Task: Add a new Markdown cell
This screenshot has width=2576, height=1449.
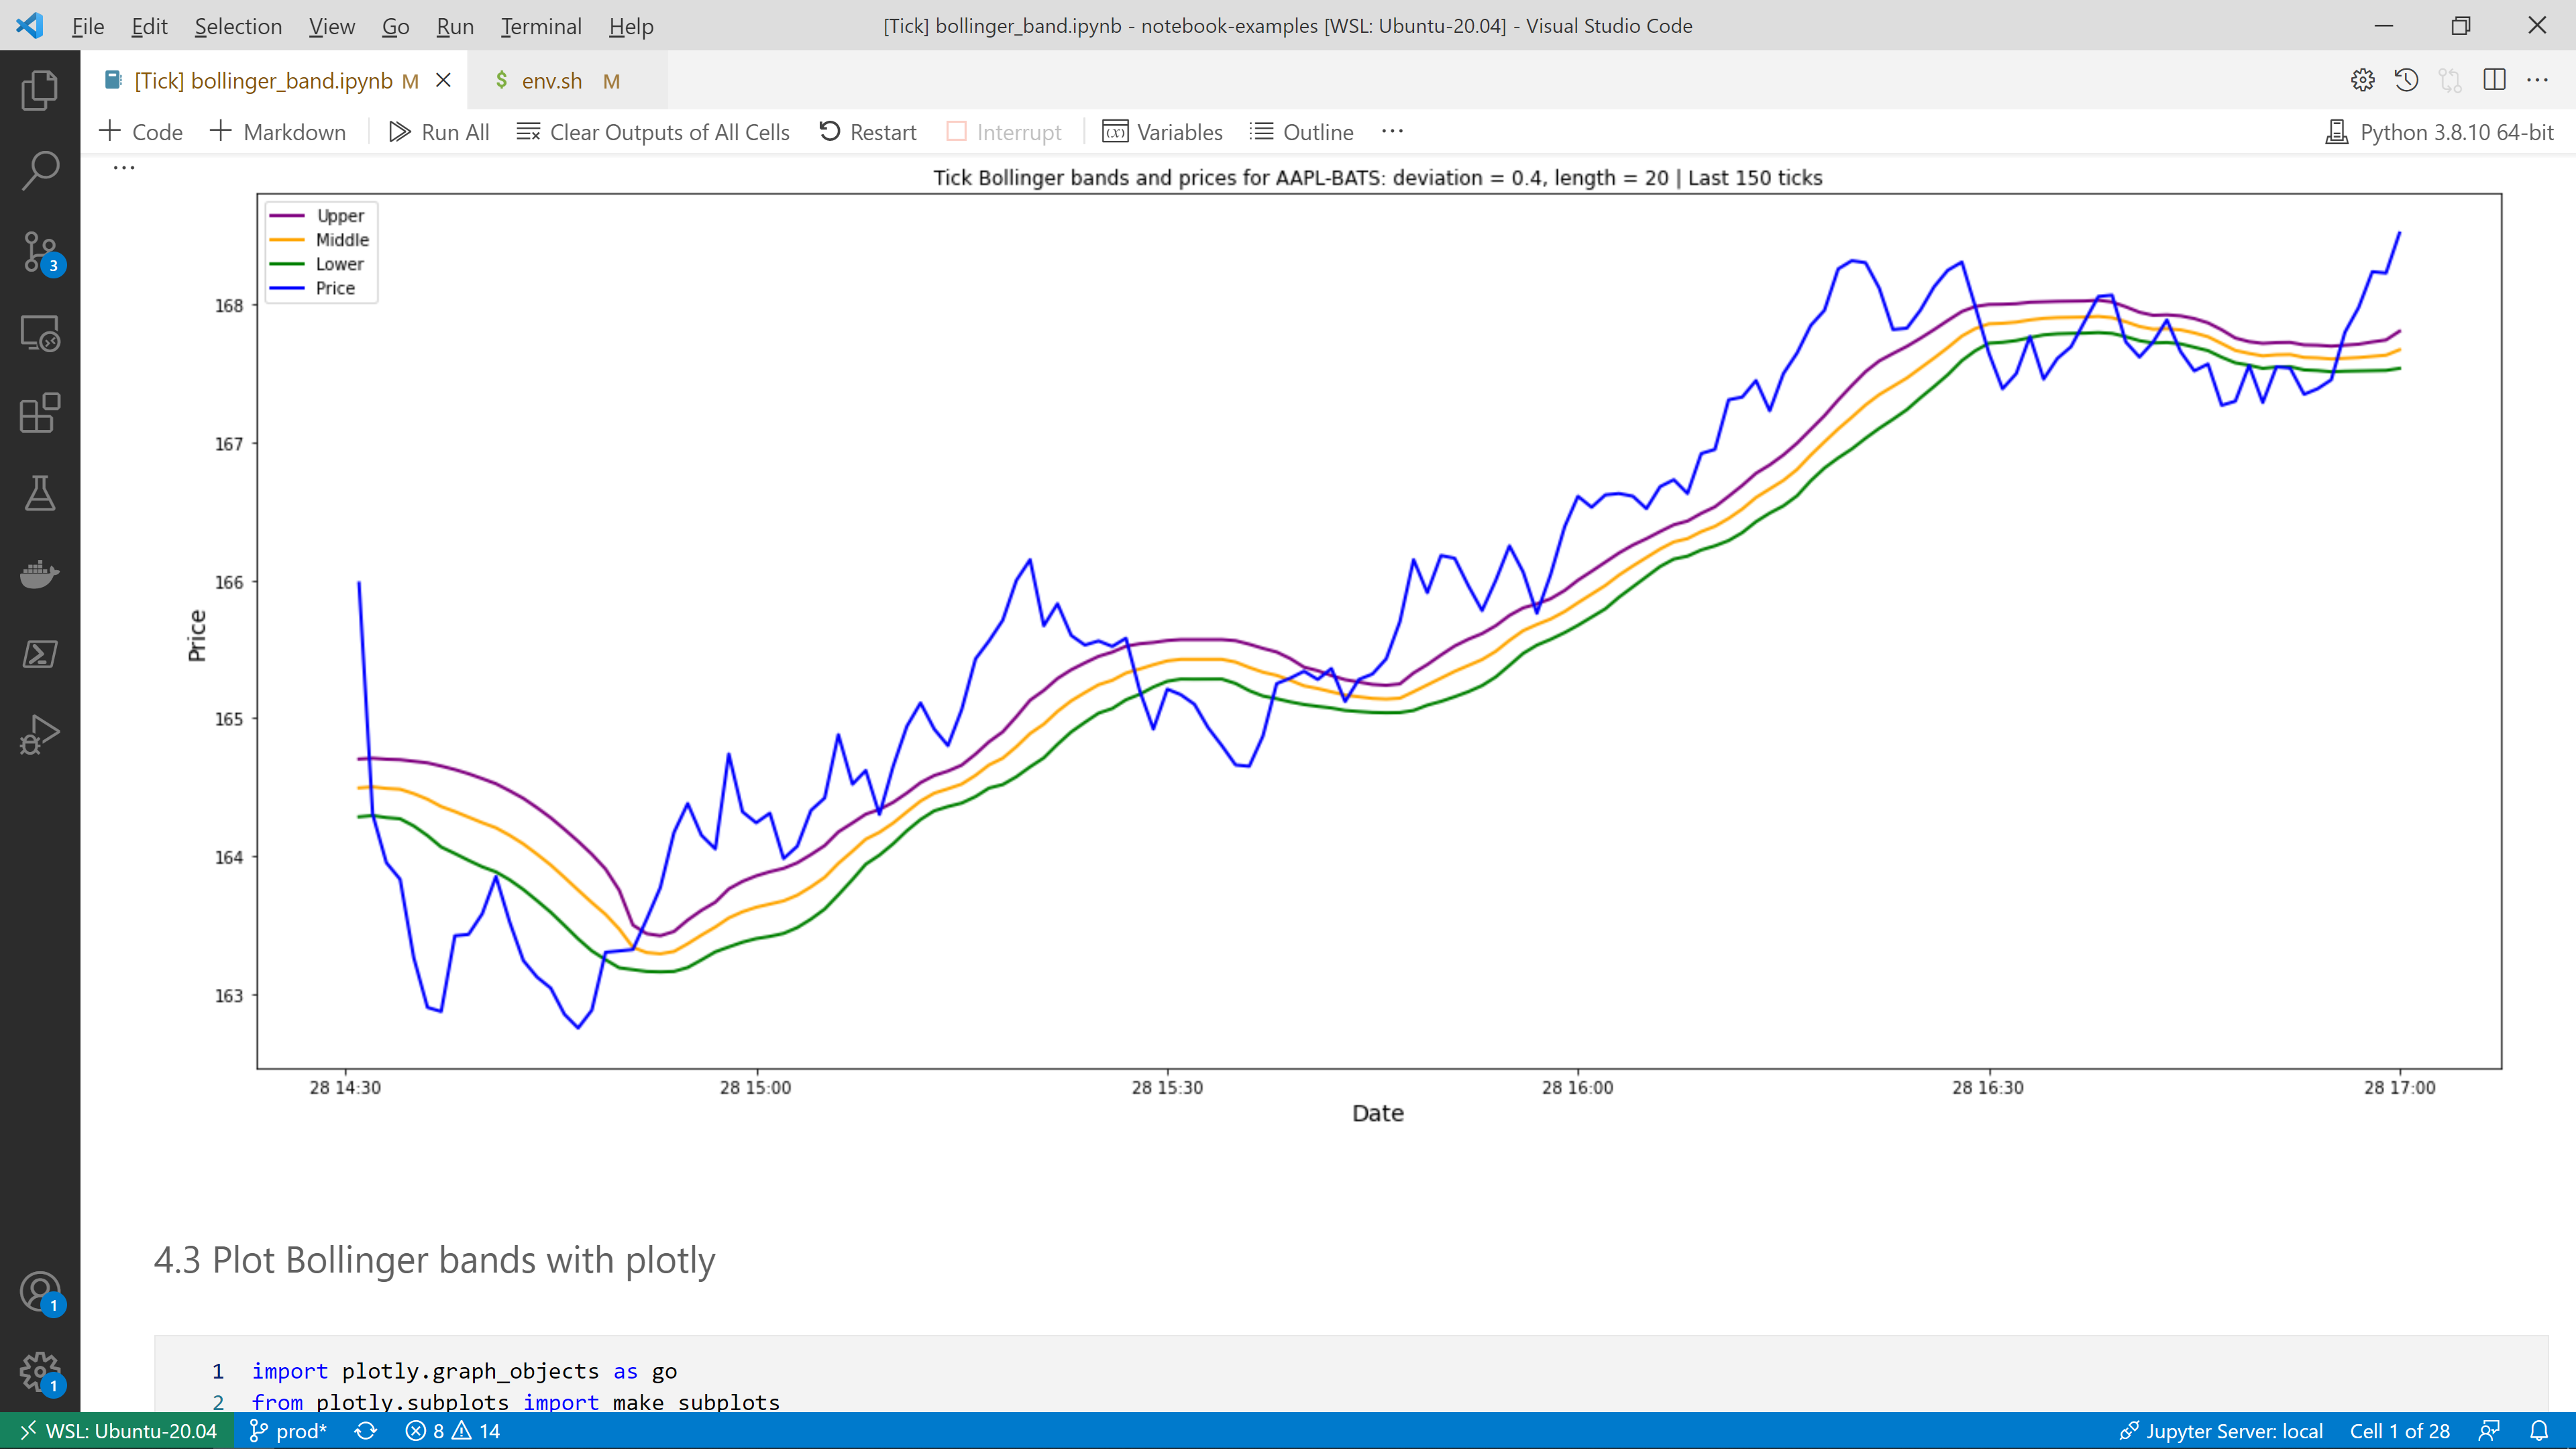Action: (x=277, y=132)
